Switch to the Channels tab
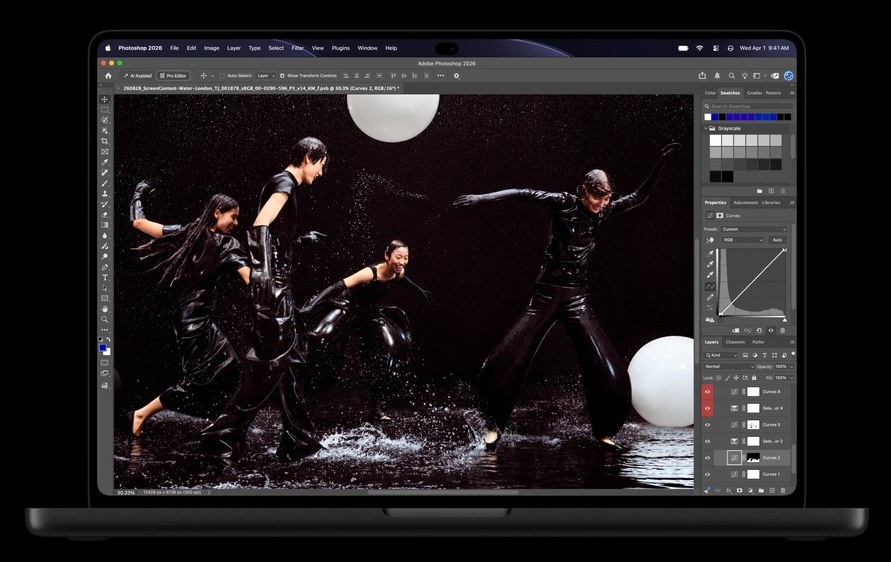This screenshot has height=562, width=891. [x=735, y=342]
